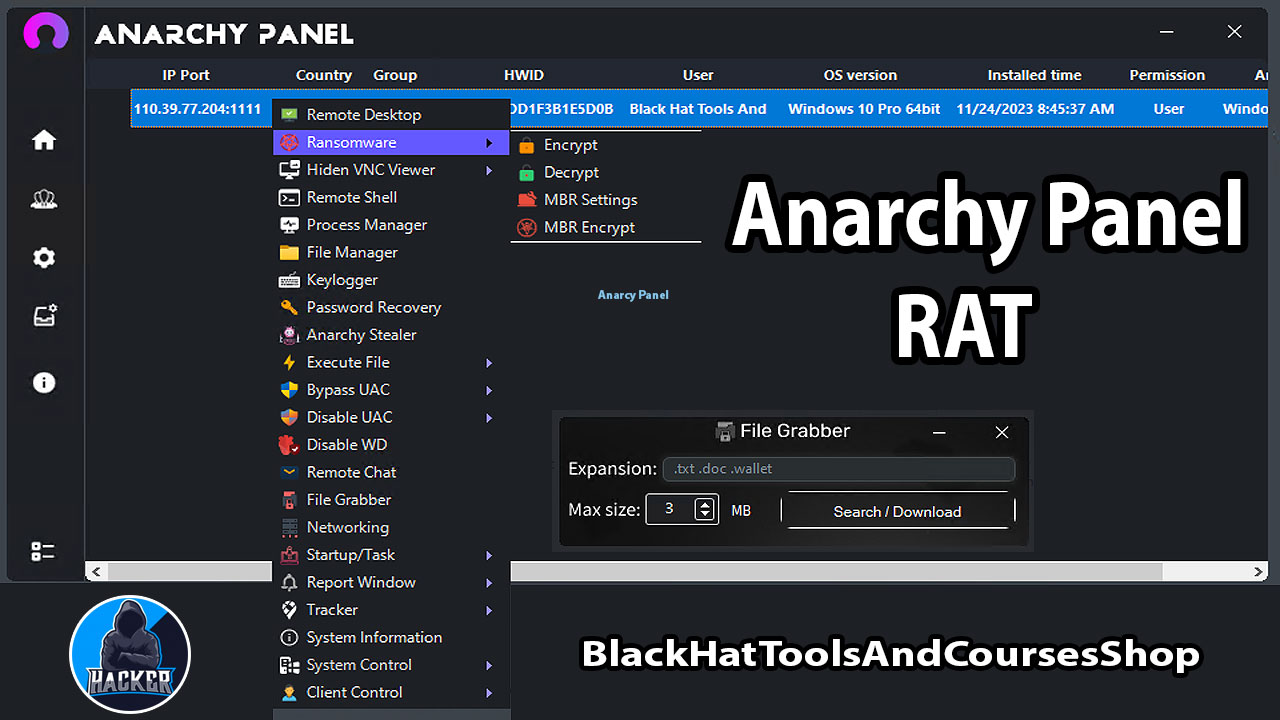This screenshot has width=1280, height=720.
Task: Select the Keylogger tool
Action: pos(340,280)
